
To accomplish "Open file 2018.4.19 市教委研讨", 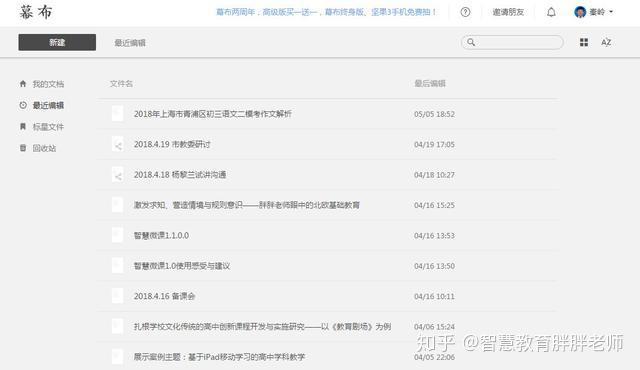I will click(172, 144).
